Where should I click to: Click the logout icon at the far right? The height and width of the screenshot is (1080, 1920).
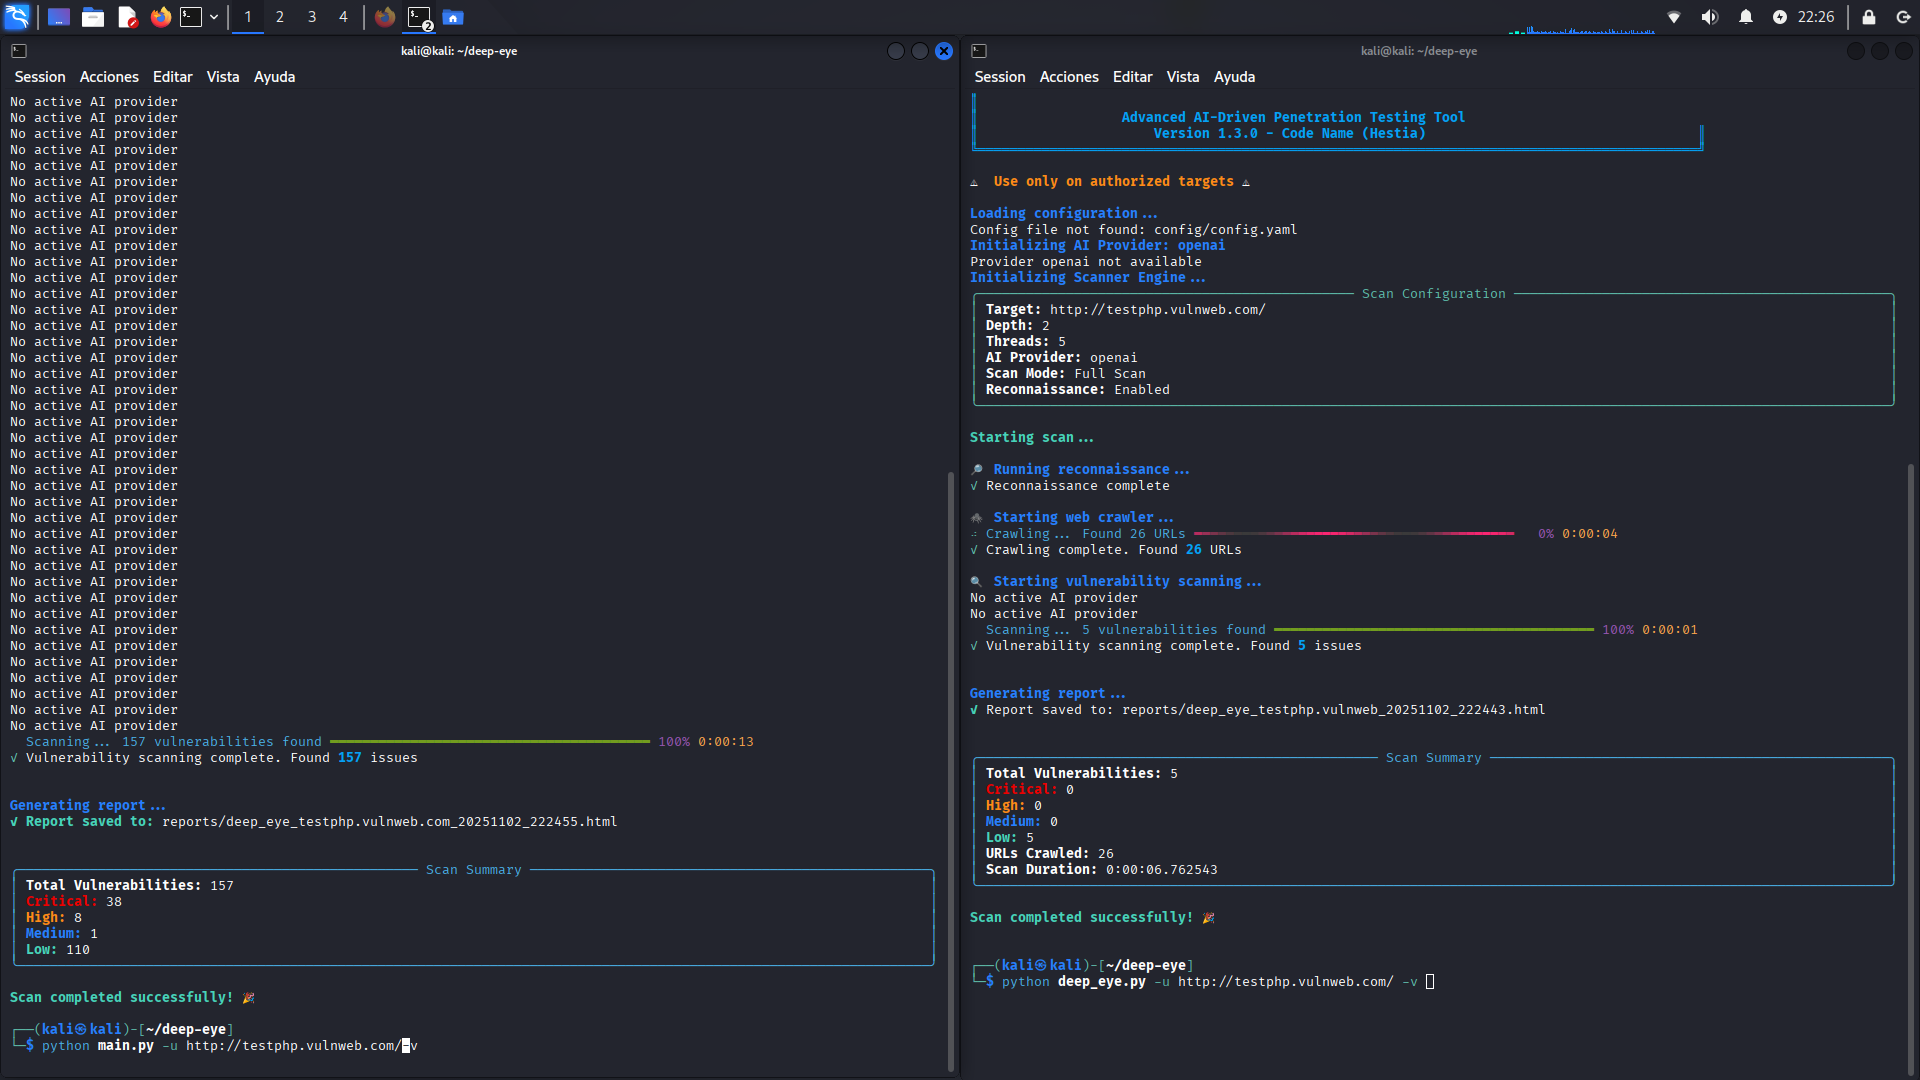click(1901, 17)
